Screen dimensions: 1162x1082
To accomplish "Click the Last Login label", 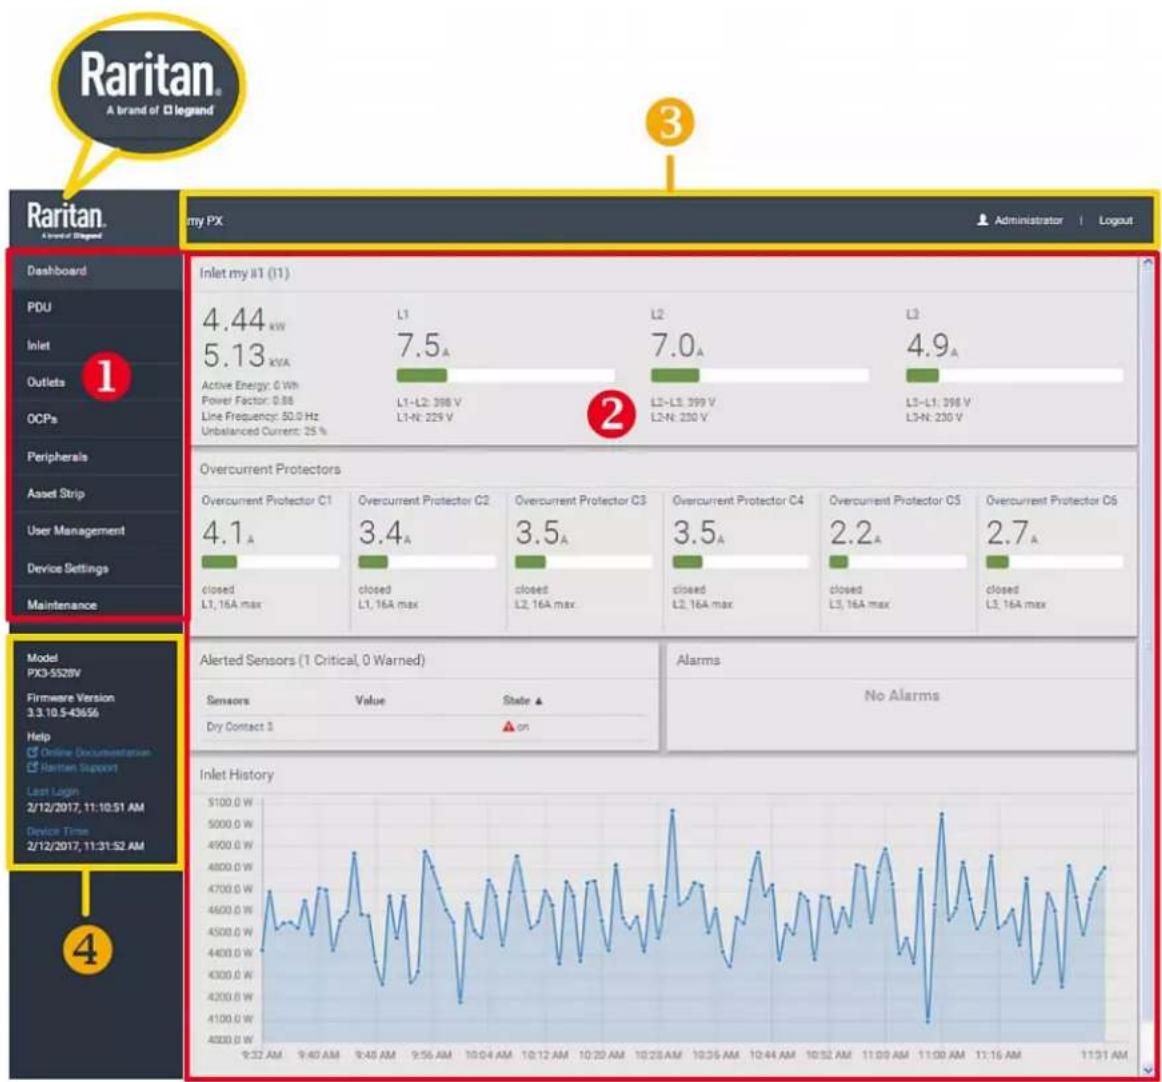I will (52, 791).
